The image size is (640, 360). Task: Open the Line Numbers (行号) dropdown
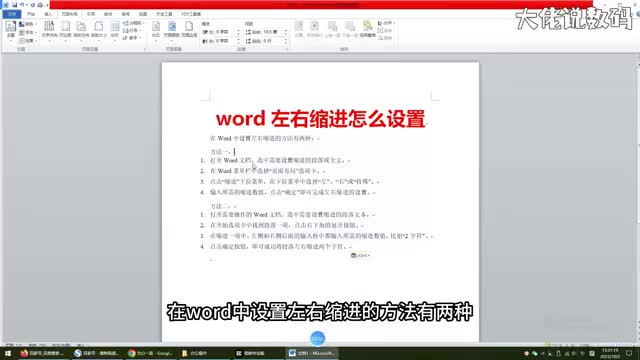tap(131, 31)
